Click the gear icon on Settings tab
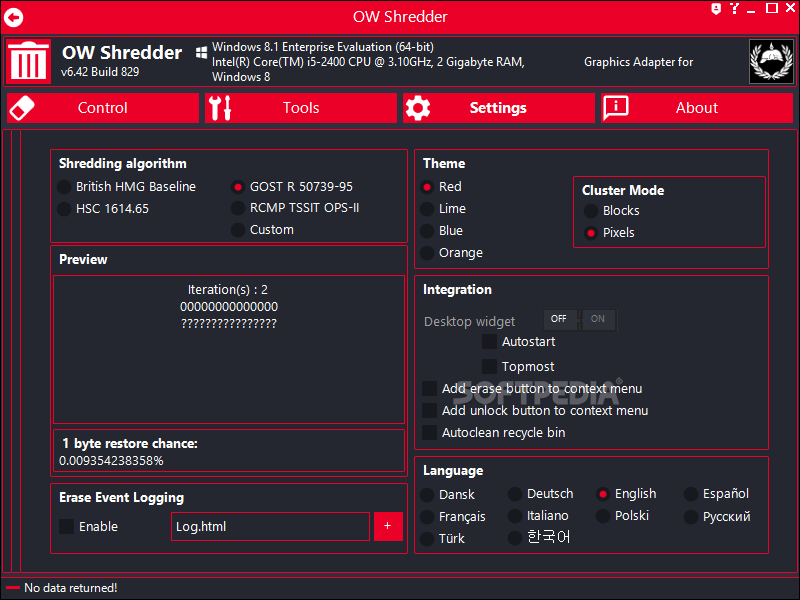The height and width of the screenshot is (600, 800). point(418,108)
